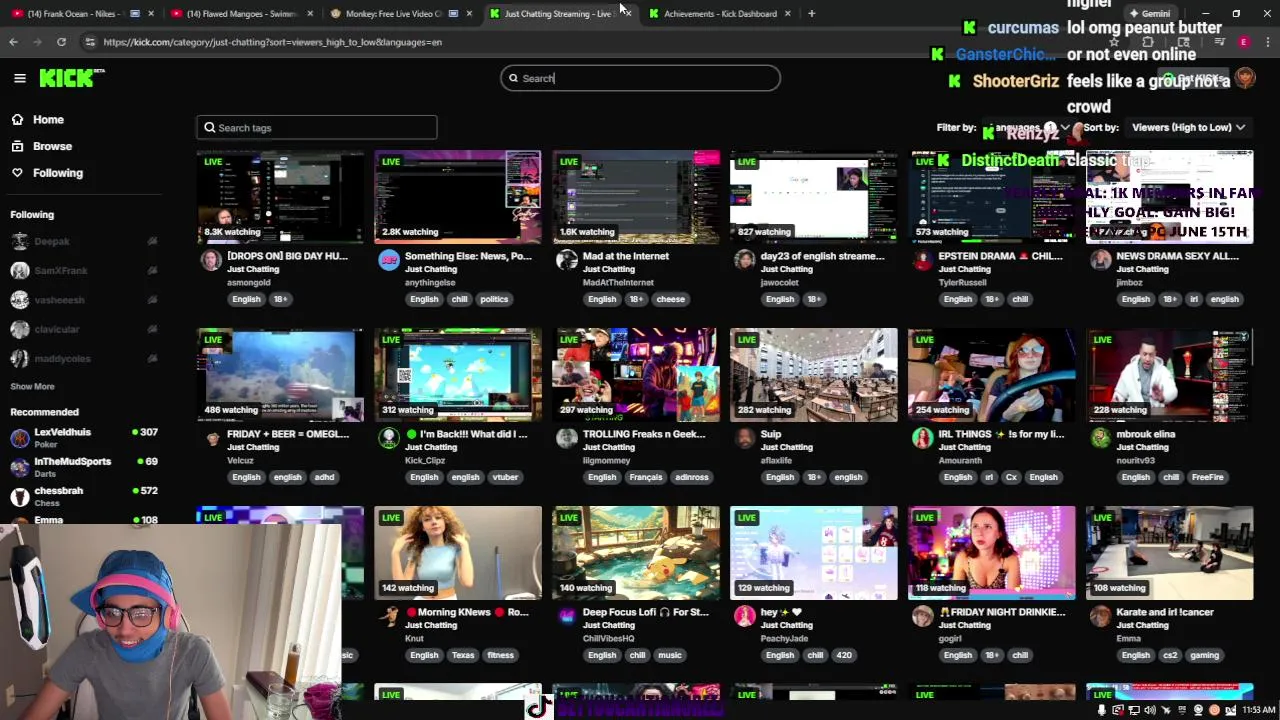Screen dimensions: 1280x720
Task: Click LexVeldhuis avatar in Recommended
Action: (x=20, y=437)
